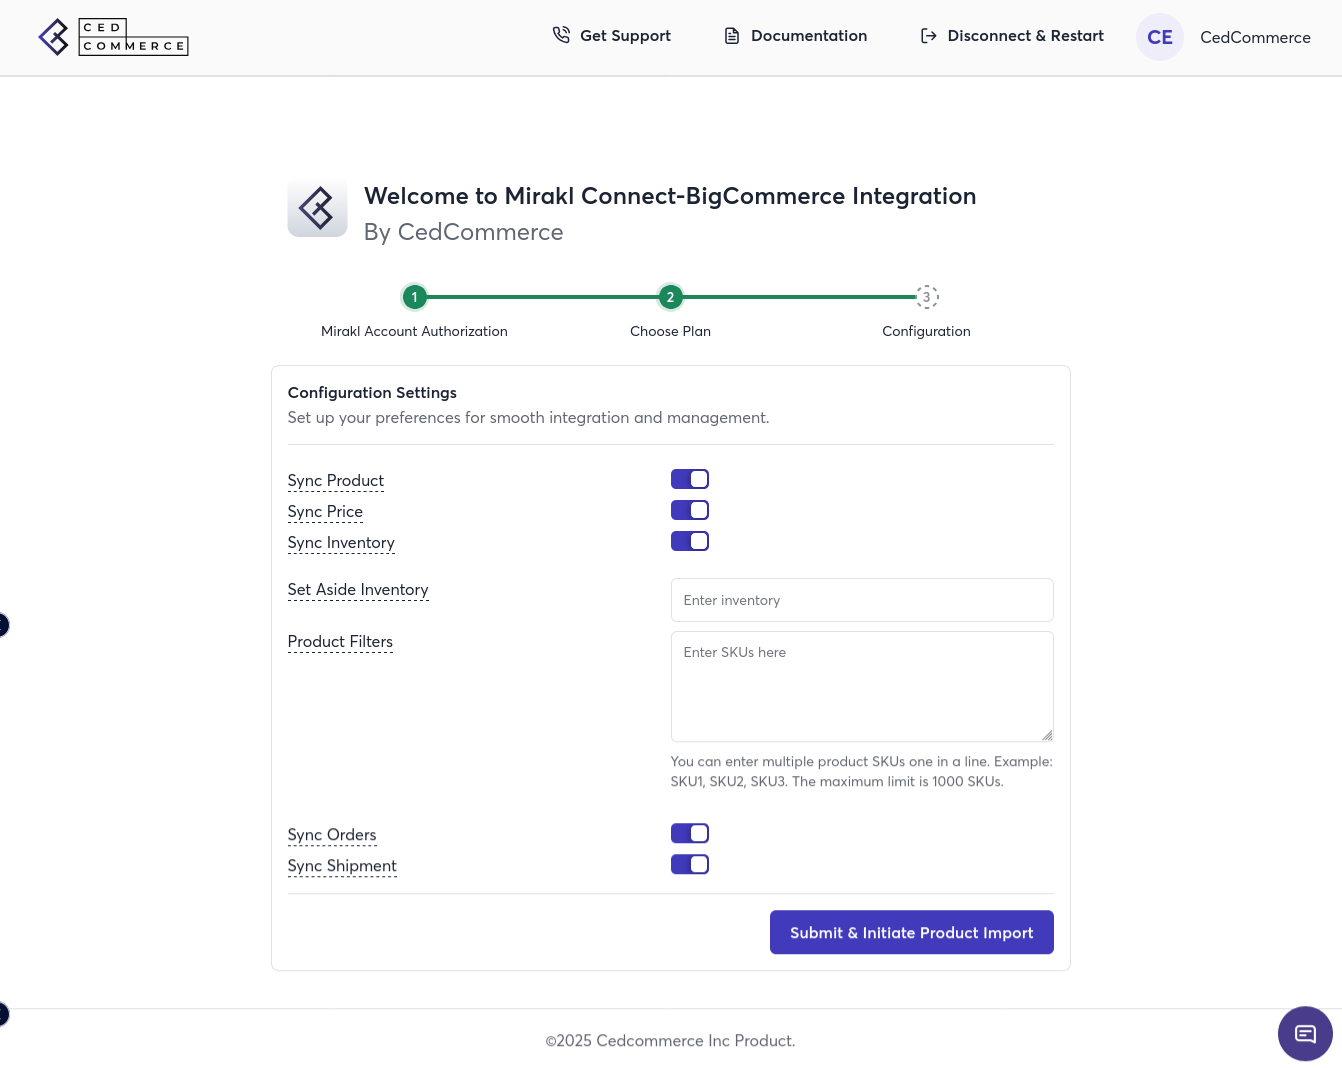Click the Get Support phone icon
This screenshot has width=1342, height=1068.
561,35
